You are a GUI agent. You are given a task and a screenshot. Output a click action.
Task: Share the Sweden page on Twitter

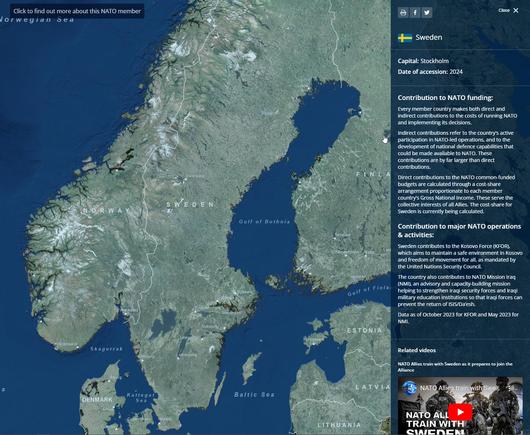(427, 13)
